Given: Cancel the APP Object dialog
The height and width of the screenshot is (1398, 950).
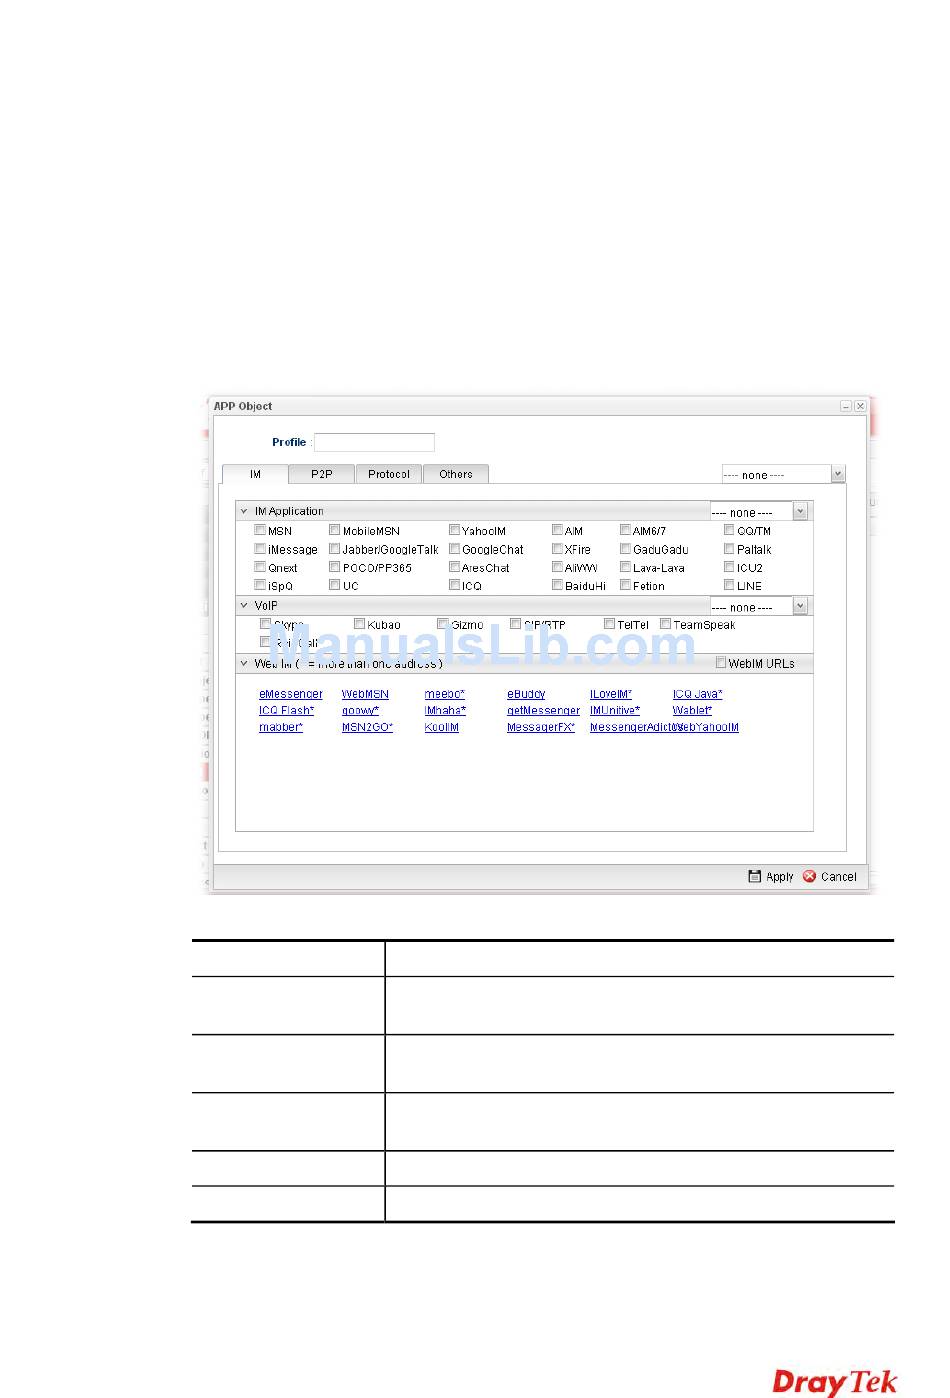Looking at the screenshot, I should tap(830, 877).
